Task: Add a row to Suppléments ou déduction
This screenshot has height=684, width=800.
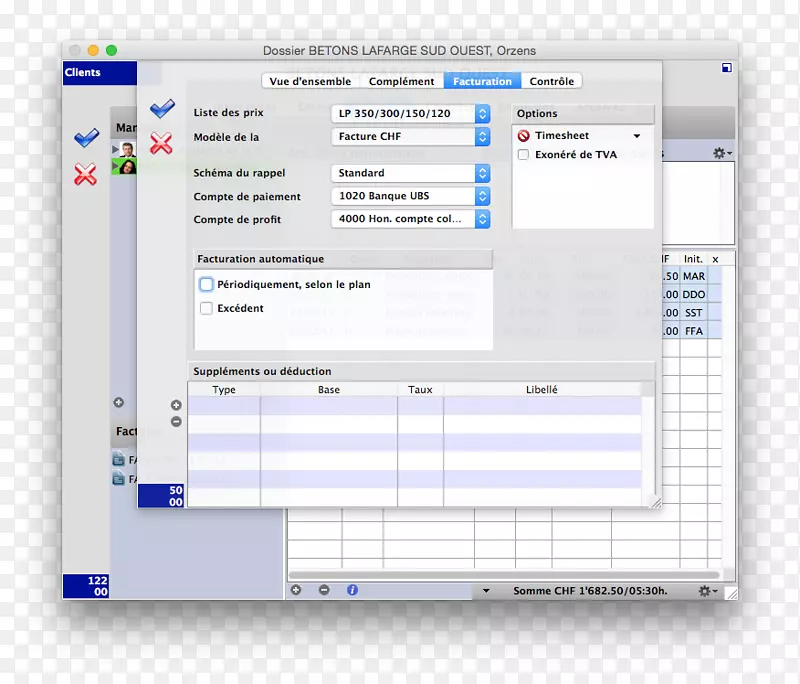Action: point(176,405)
